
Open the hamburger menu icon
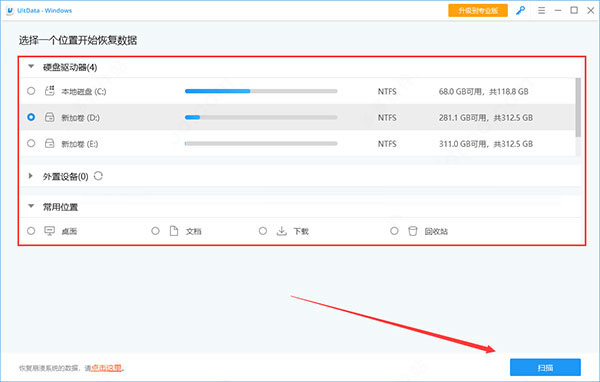point(541,11)
